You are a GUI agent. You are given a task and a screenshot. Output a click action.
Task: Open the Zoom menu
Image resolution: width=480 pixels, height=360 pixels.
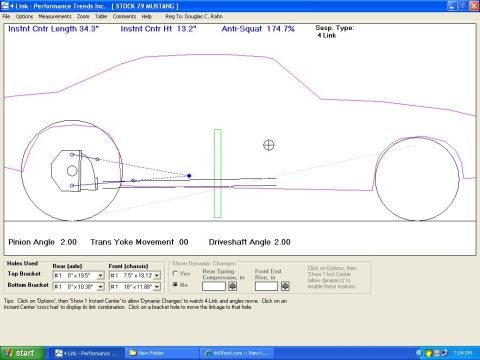tap(83, 16)
